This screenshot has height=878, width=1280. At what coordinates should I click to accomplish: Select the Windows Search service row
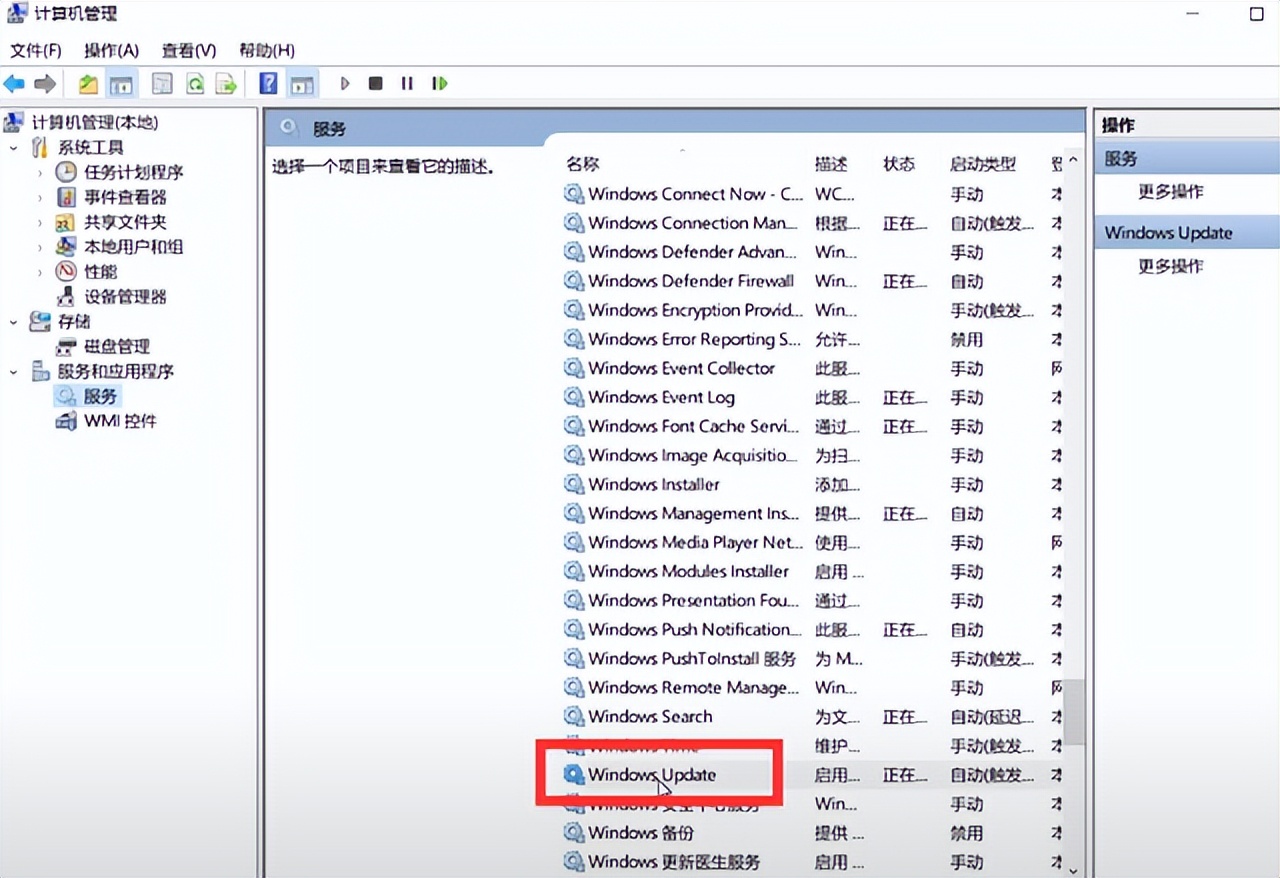click(x=649, y=716)
